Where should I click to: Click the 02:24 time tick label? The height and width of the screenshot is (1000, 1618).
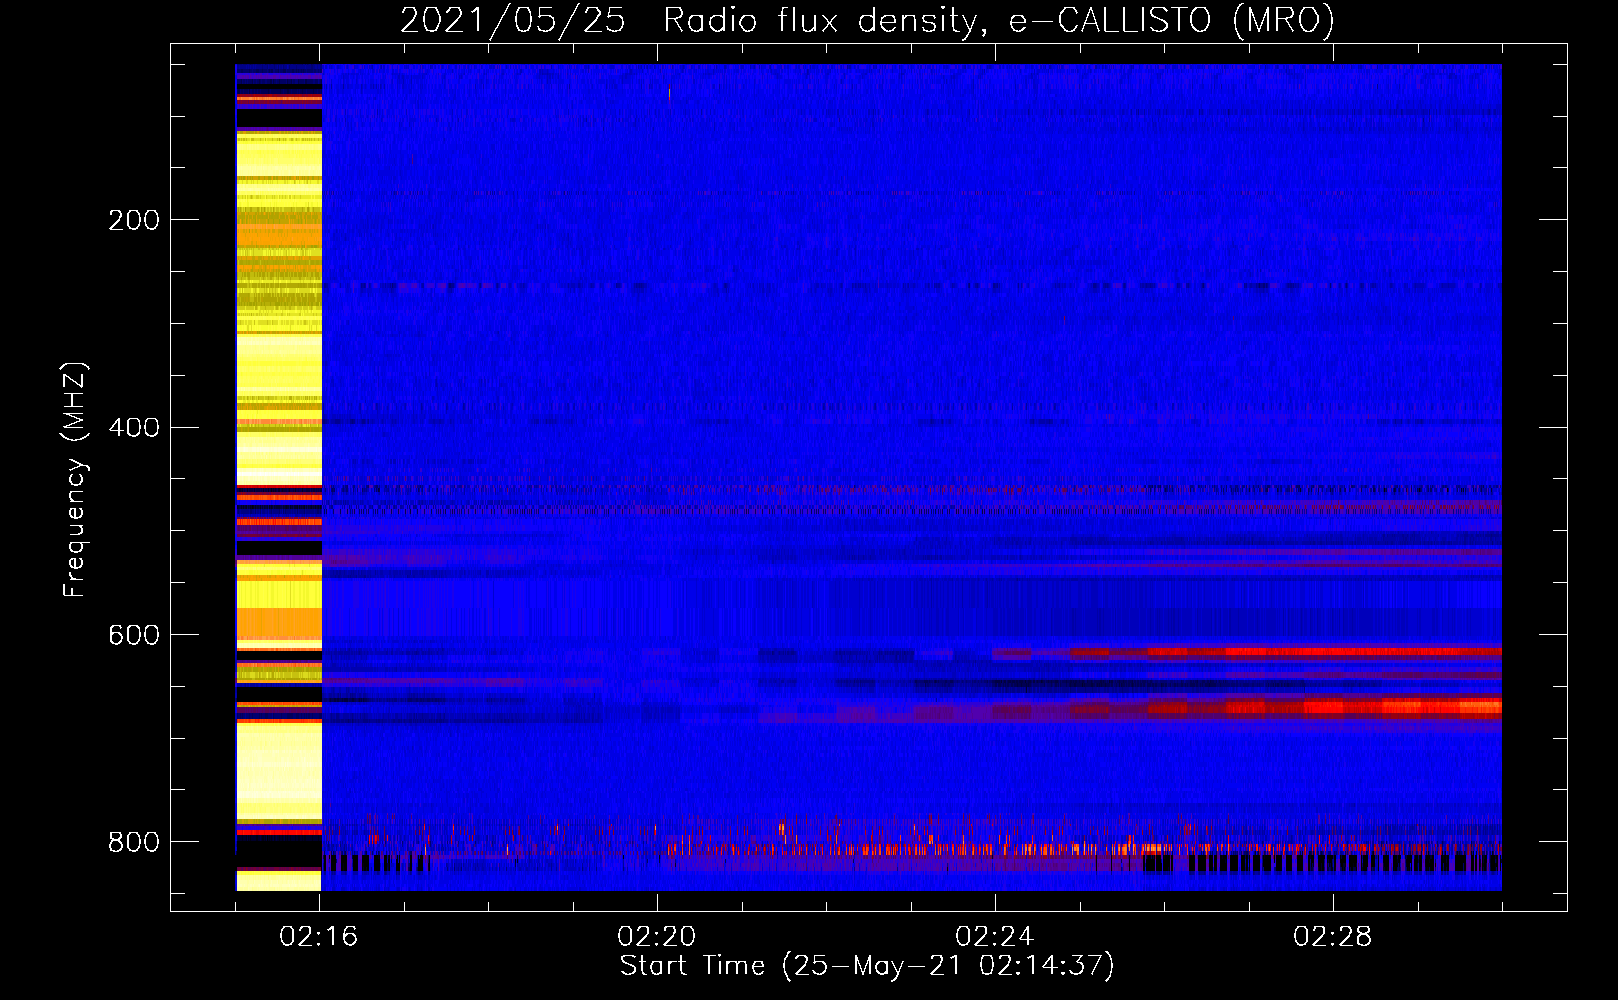click(995, 937)
